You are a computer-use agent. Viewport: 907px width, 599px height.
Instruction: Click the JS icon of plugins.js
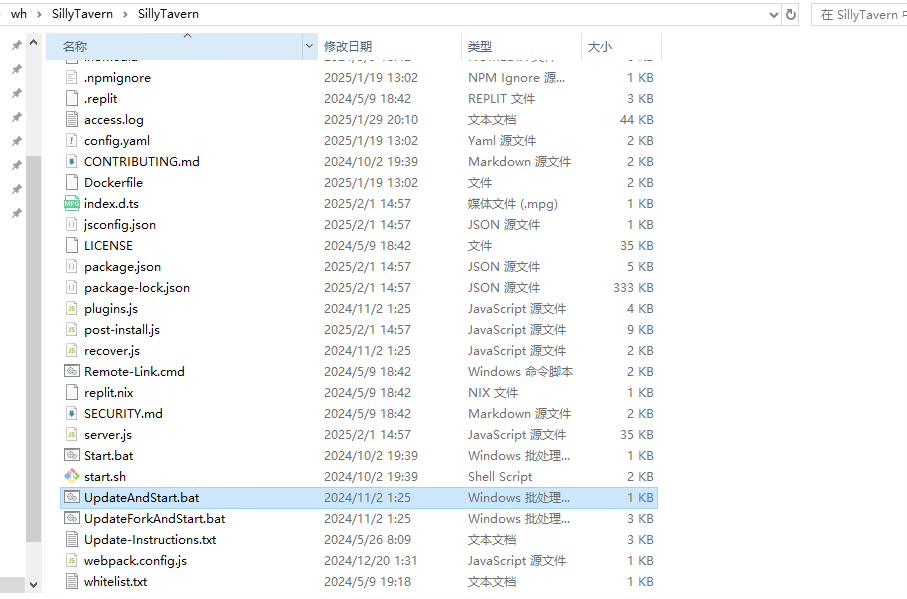[x=72, y=309]
